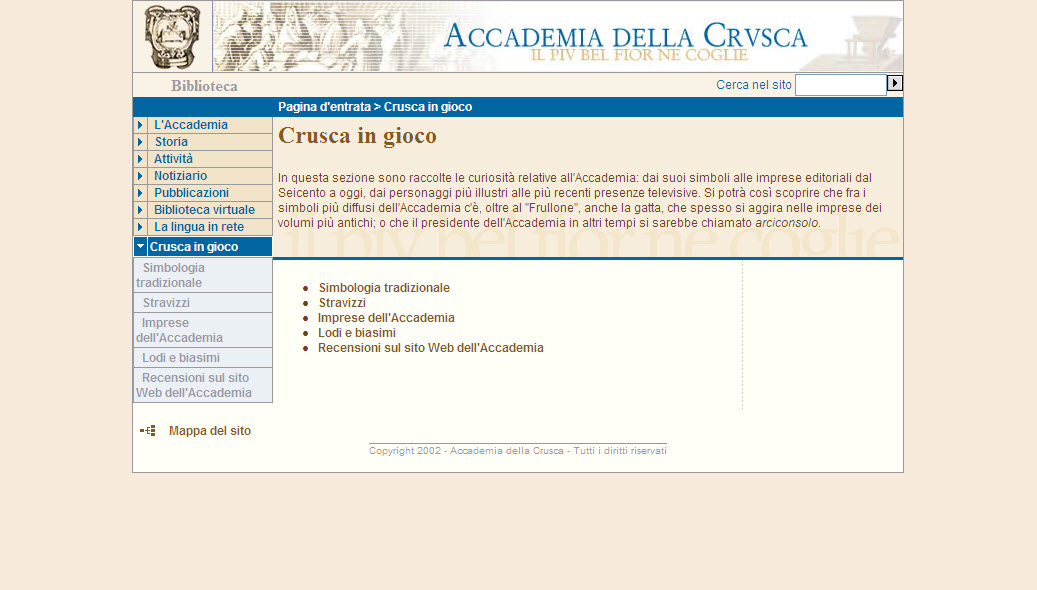The image size is (1037, 590).
Task: Open the L'Accademia menu item
Action: tap(190, 125)
